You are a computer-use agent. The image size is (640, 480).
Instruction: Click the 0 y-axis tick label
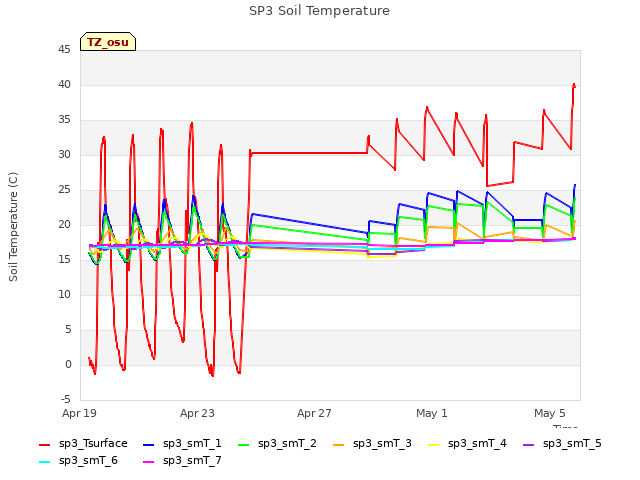pyautogui.click(x=68, y=364)
